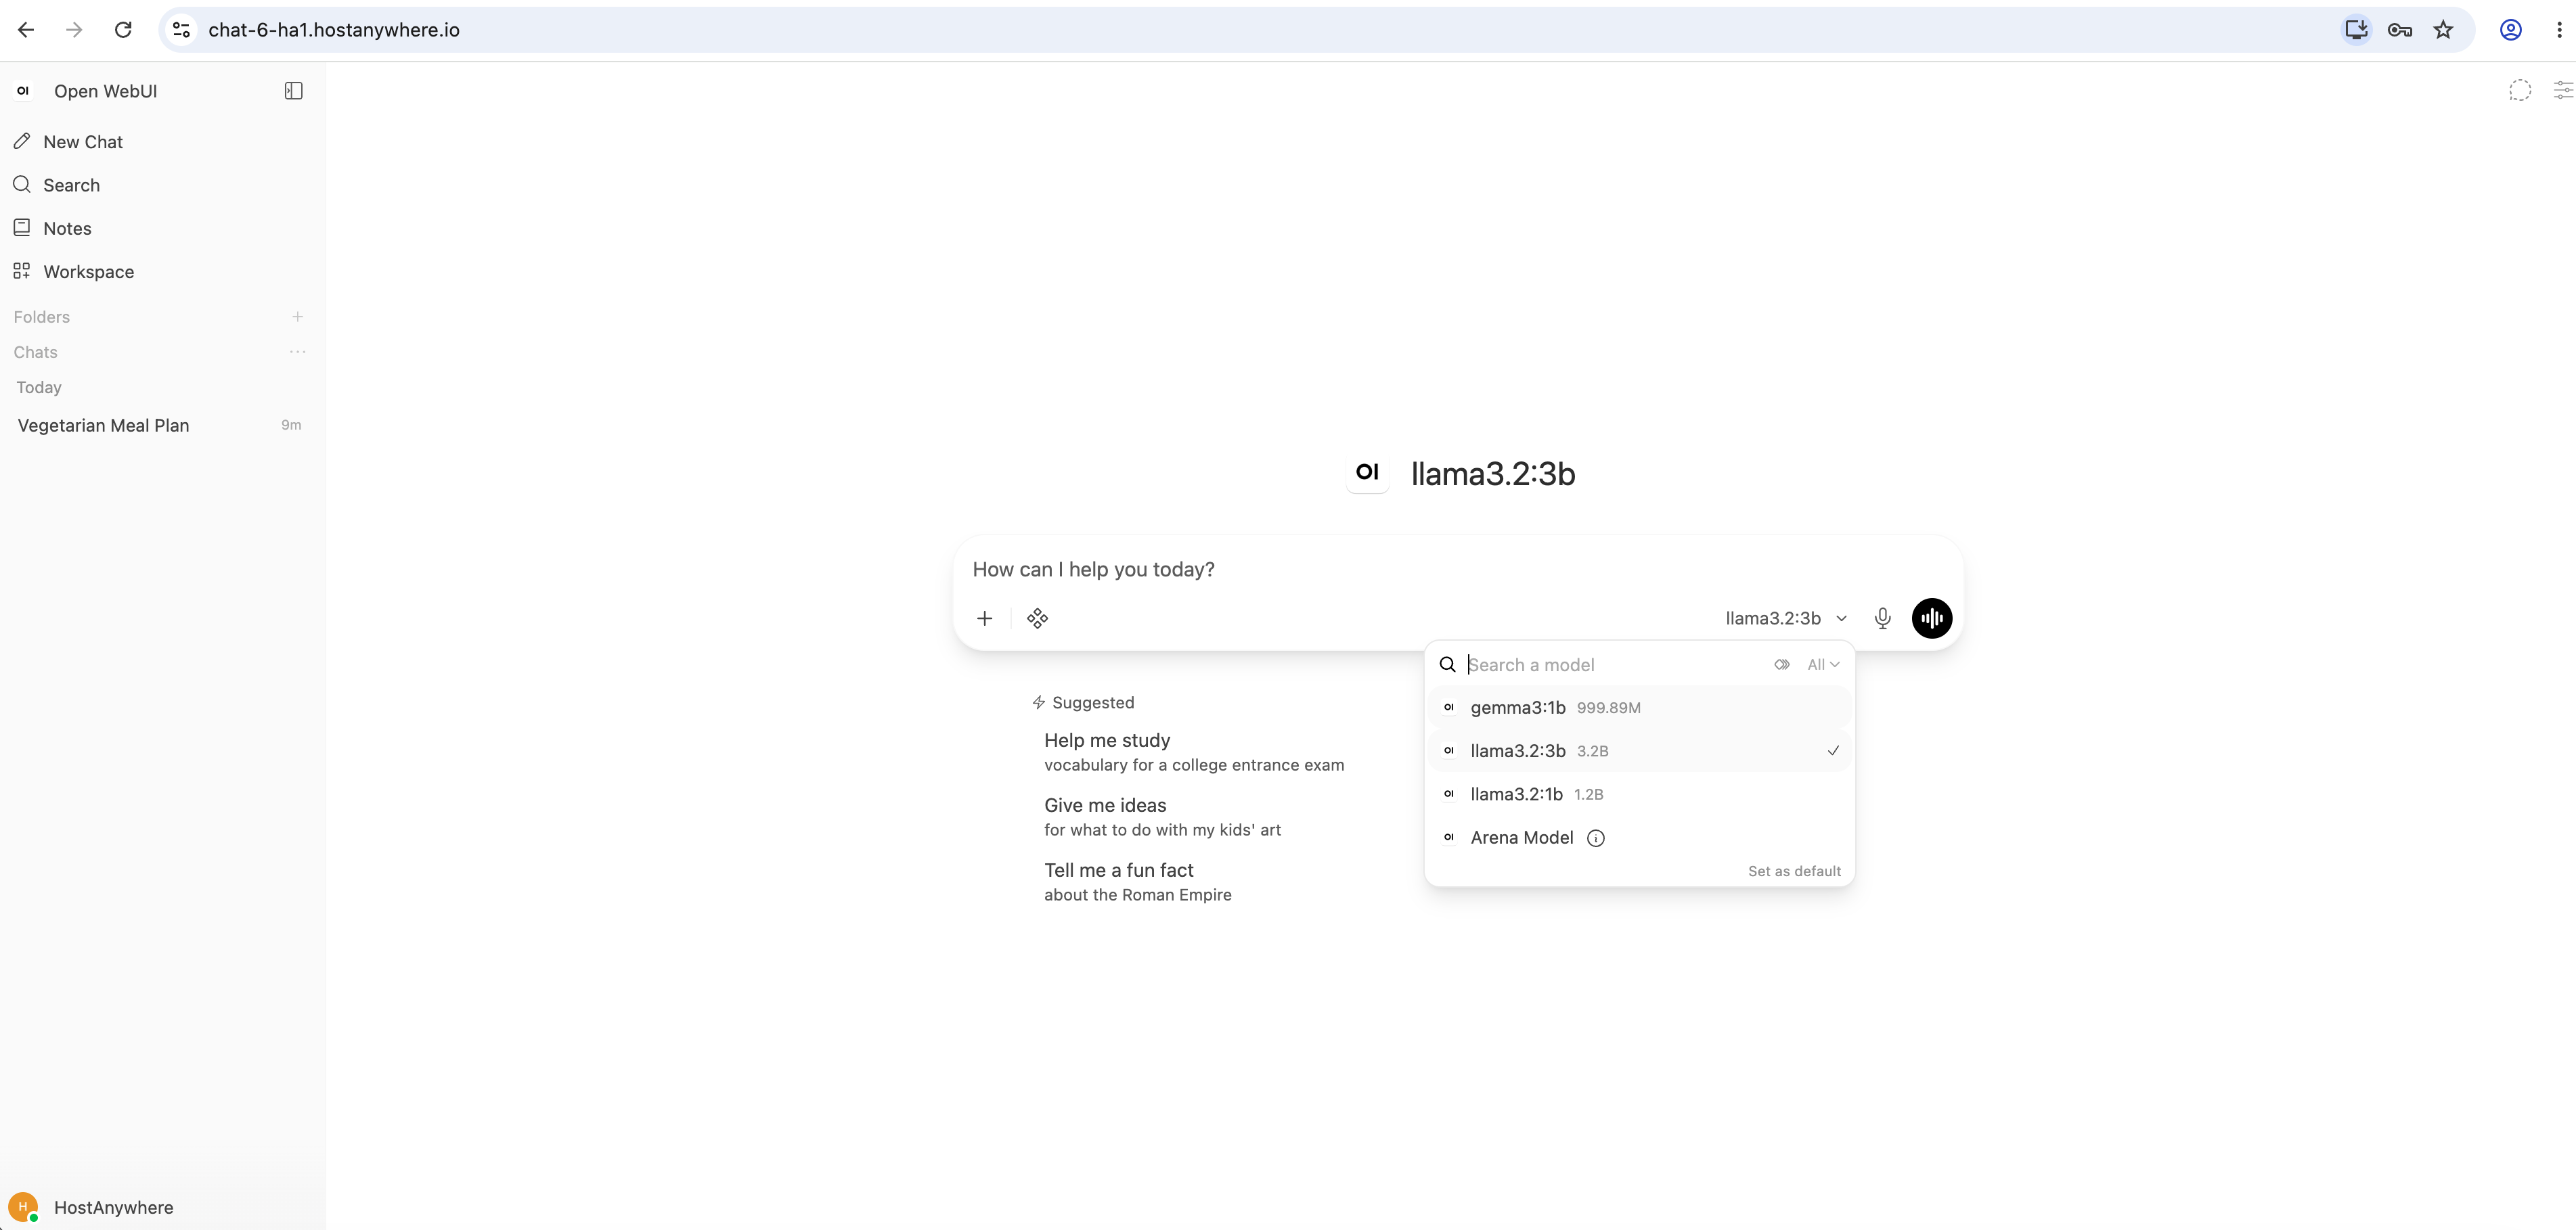
Task: Collapse the Folders section
Action: click(x=42, y=317)
